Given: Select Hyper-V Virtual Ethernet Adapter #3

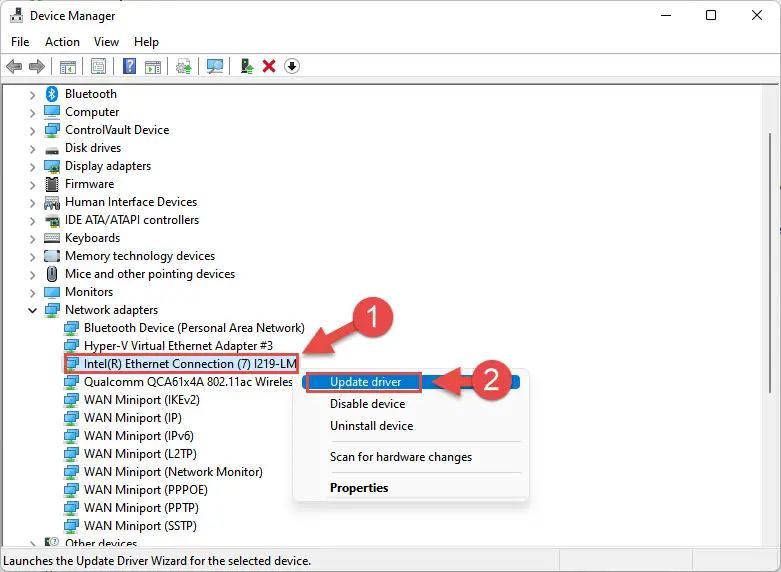Looking at the screenshot, I should [178, 346].
